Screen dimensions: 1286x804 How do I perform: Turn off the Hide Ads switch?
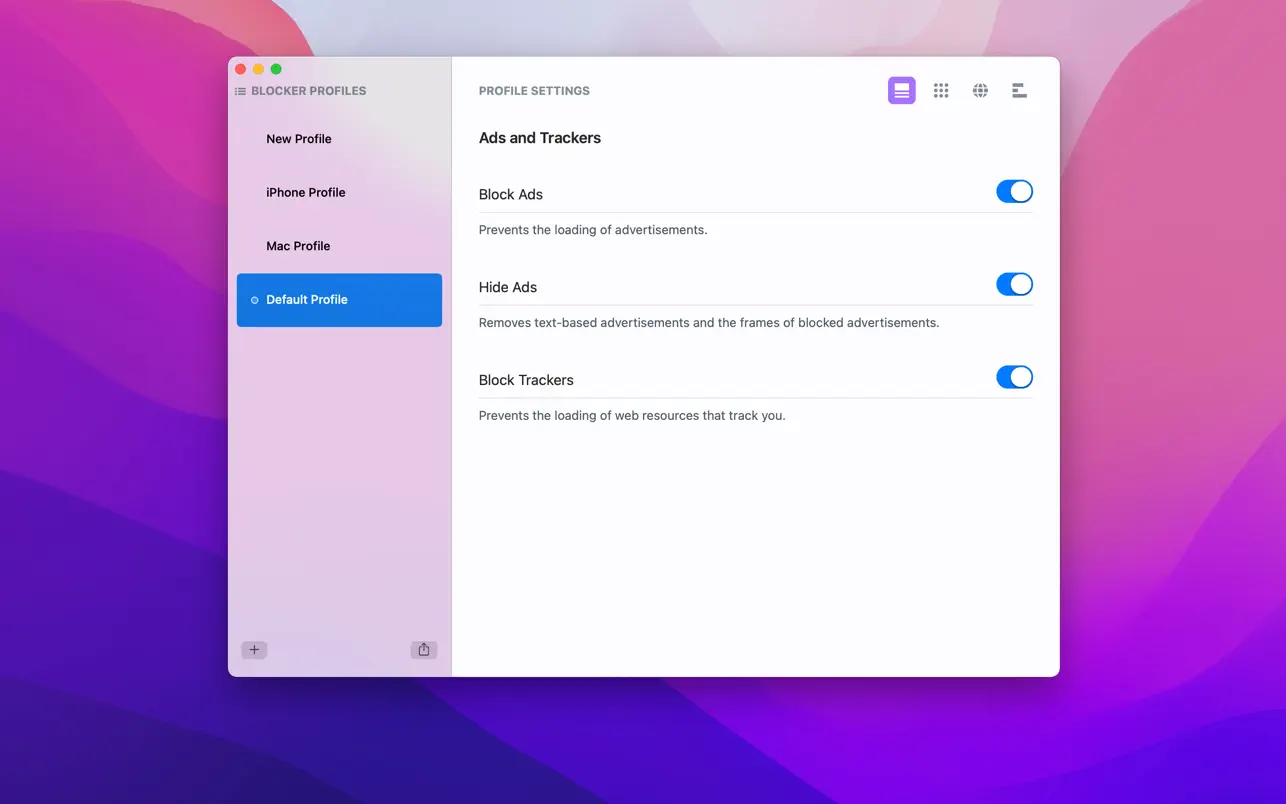(1014, 285)
